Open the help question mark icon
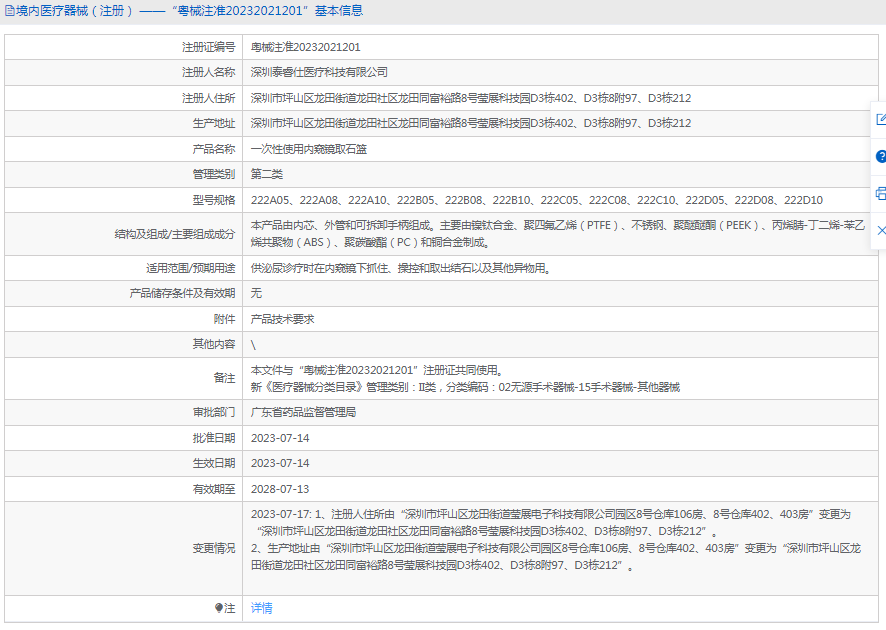 (x=880, y=157)
